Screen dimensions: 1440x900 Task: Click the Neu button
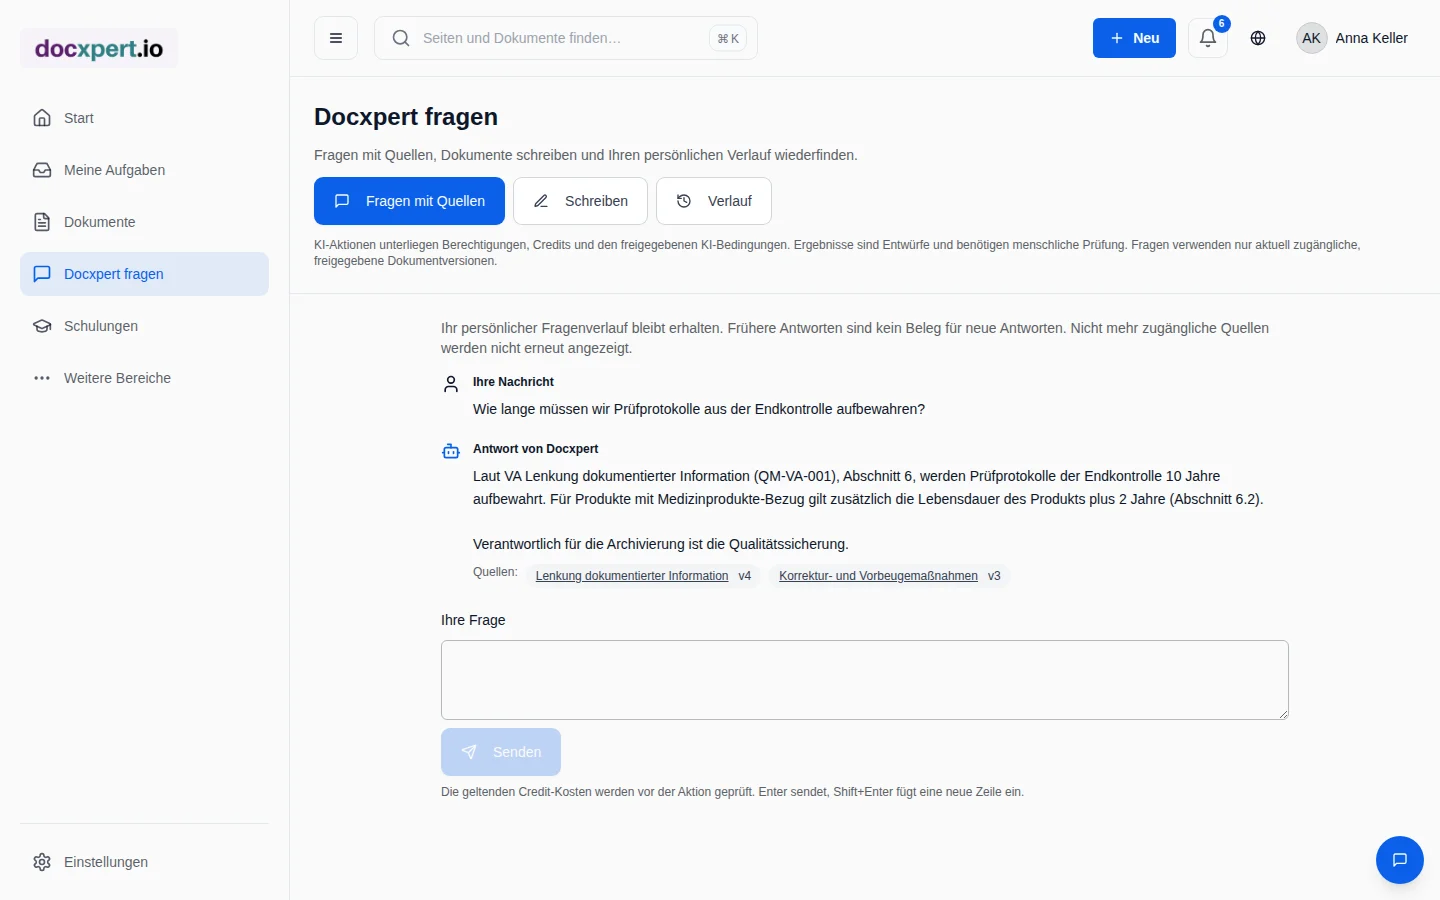tap(1134, 38)
